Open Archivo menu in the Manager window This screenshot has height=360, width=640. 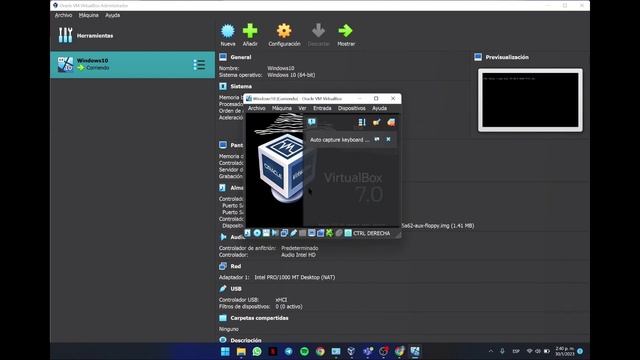pyautogui.click(x=63, y=15)
